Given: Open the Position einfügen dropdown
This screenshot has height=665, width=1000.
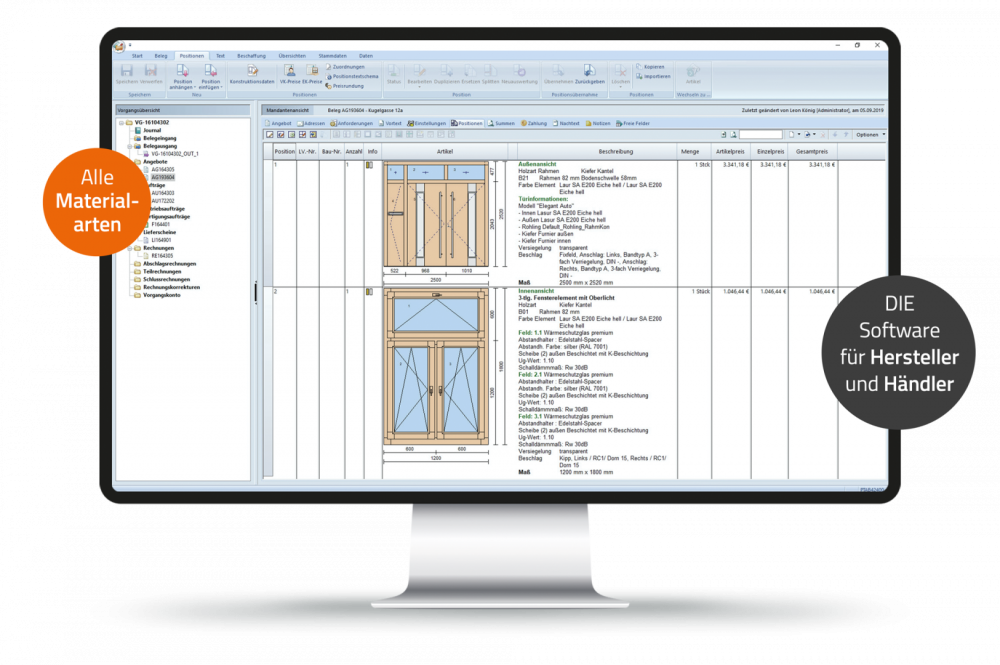Looking at the screenshot, I should [x=211, y=86].
